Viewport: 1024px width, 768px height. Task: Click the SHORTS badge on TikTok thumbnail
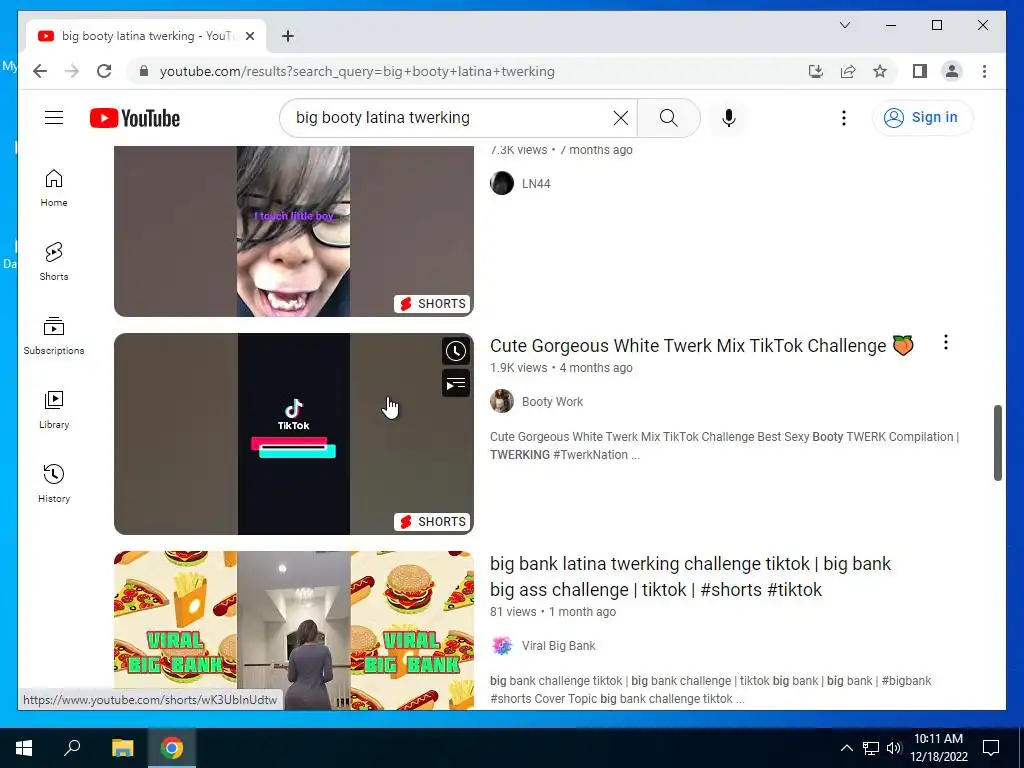click(432, 522)
